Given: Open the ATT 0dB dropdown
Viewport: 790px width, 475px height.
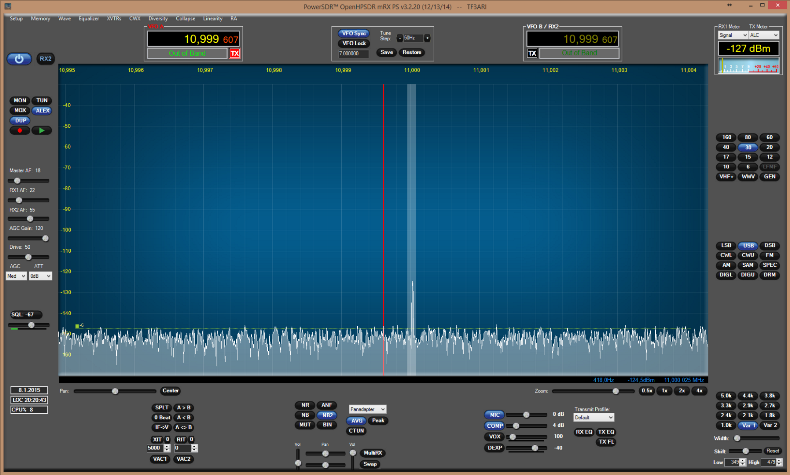Looking at the screenshot, I should click(40, 276).
